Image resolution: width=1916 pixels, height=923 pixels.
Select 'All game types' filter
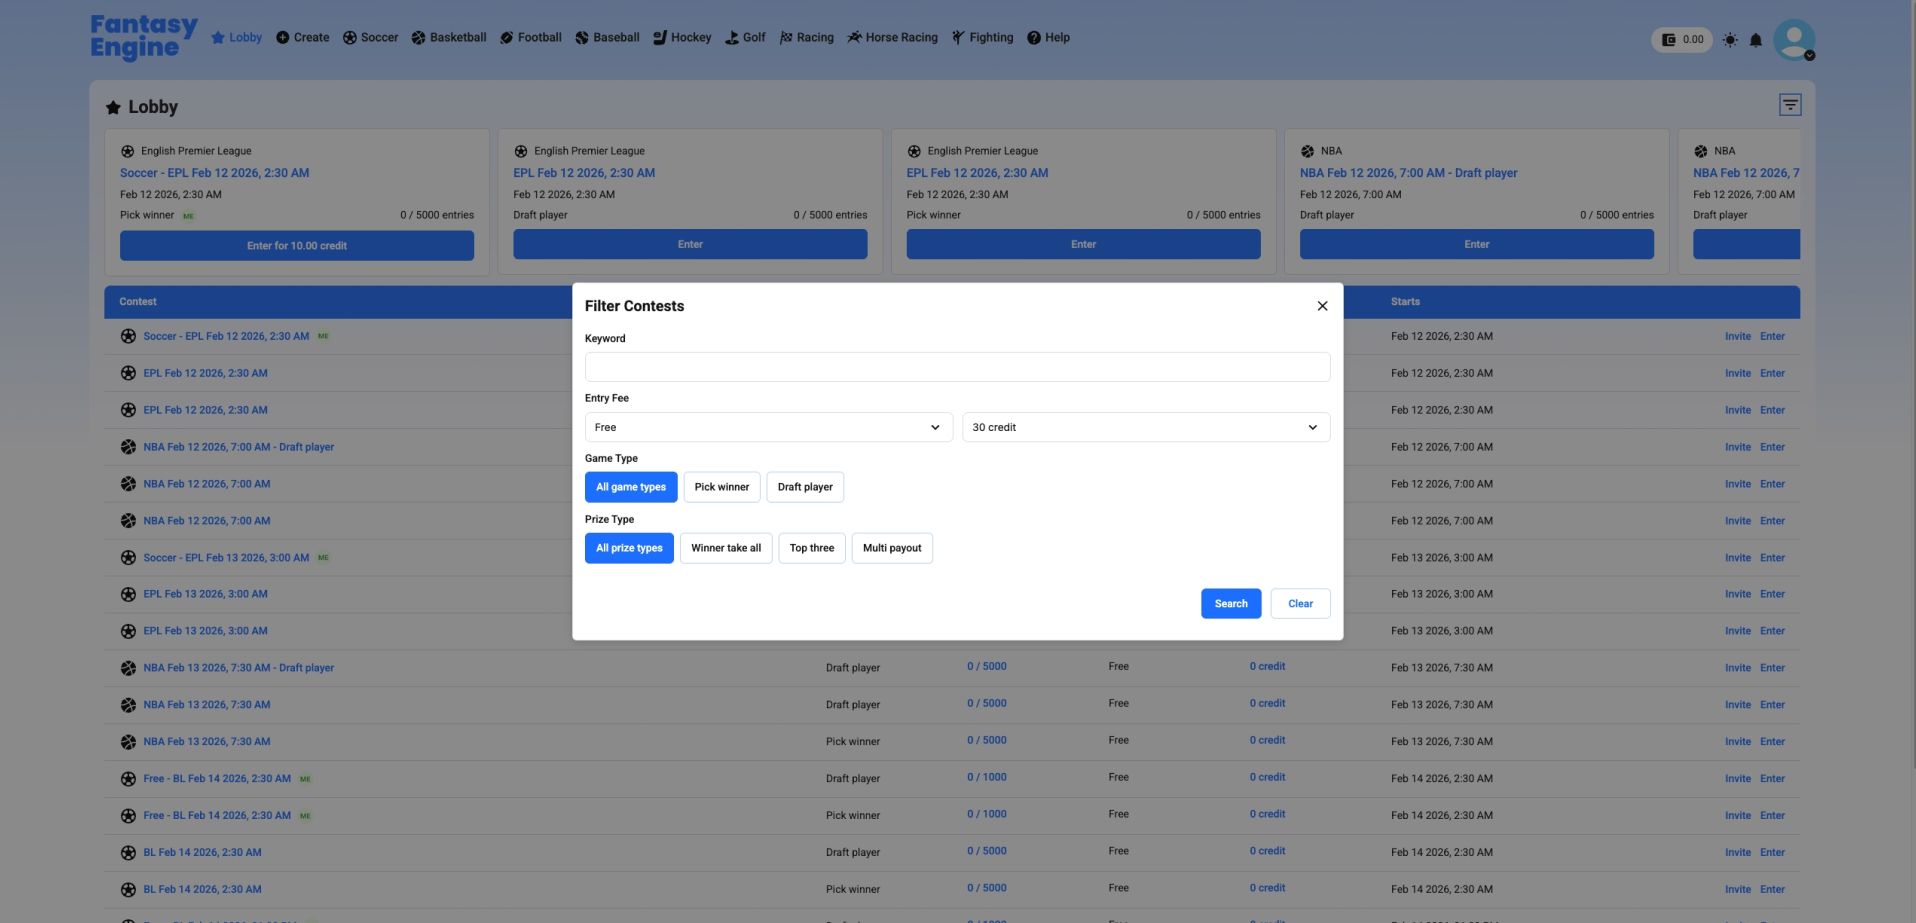[x=631, y=487]
